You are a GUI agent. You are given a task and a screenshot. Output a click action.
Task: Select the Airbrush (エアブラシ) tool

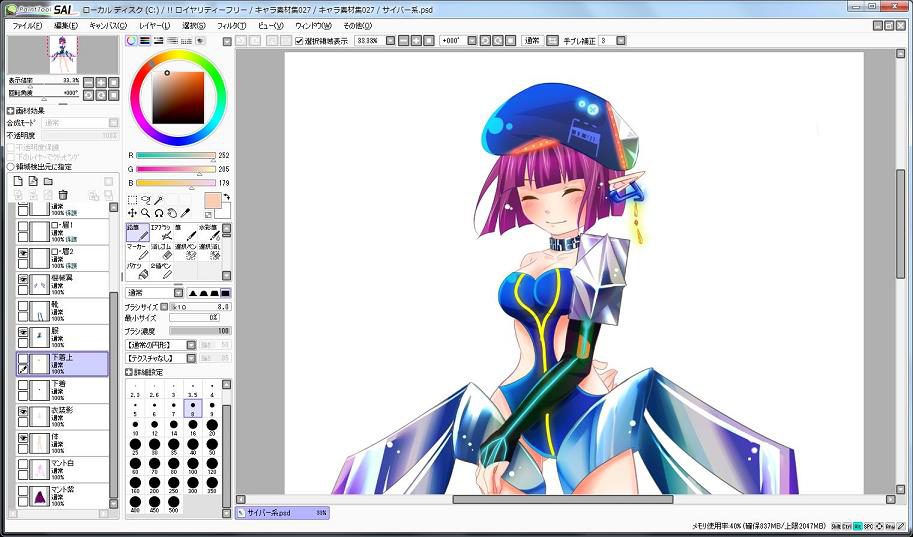click(160, 232)
